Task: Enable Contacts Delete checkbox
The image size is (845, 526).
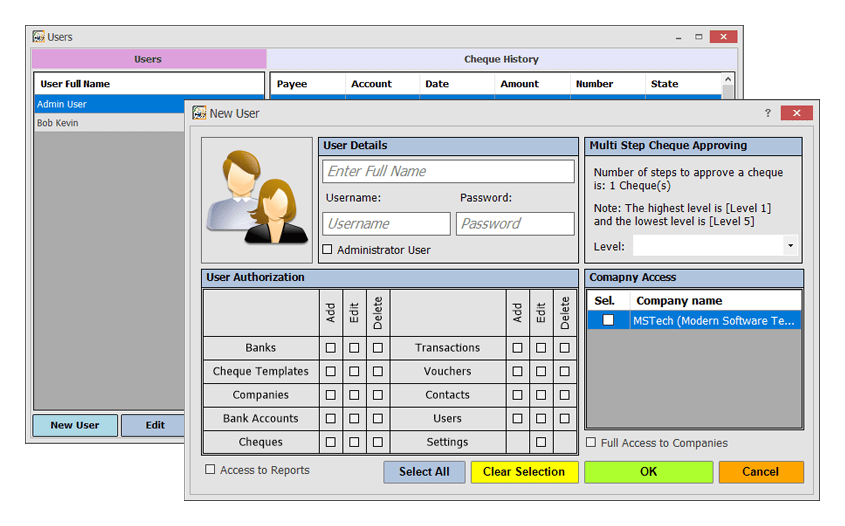Action: pos(565,395)
